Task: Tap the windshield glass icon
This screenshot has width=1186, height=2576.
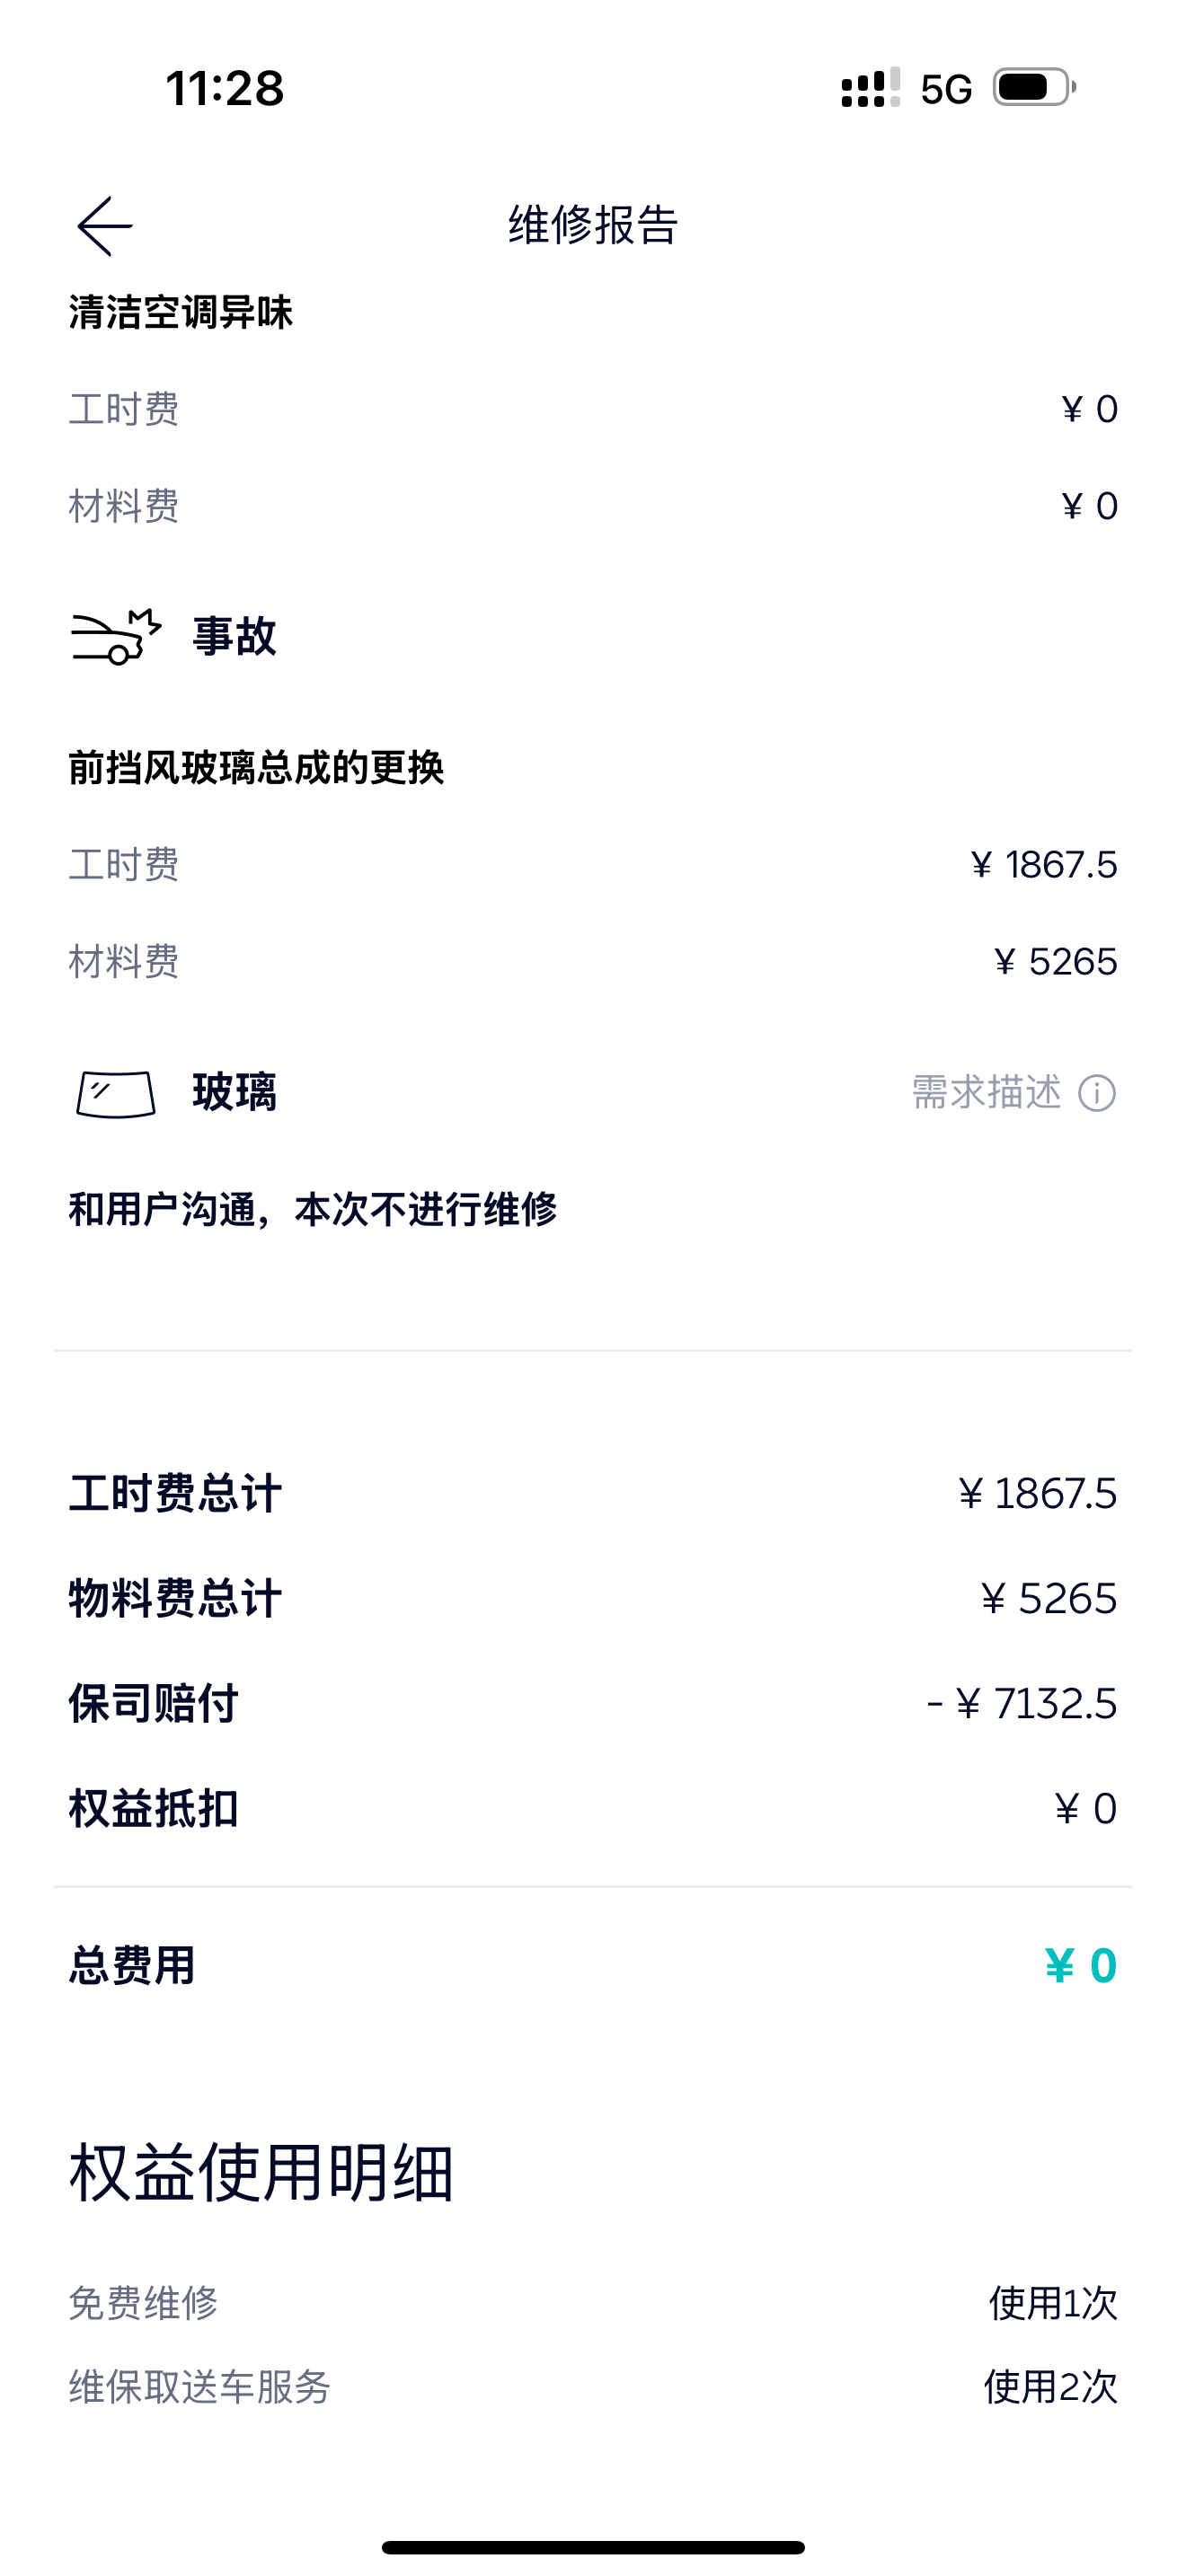Action: tap(116, 1093)
